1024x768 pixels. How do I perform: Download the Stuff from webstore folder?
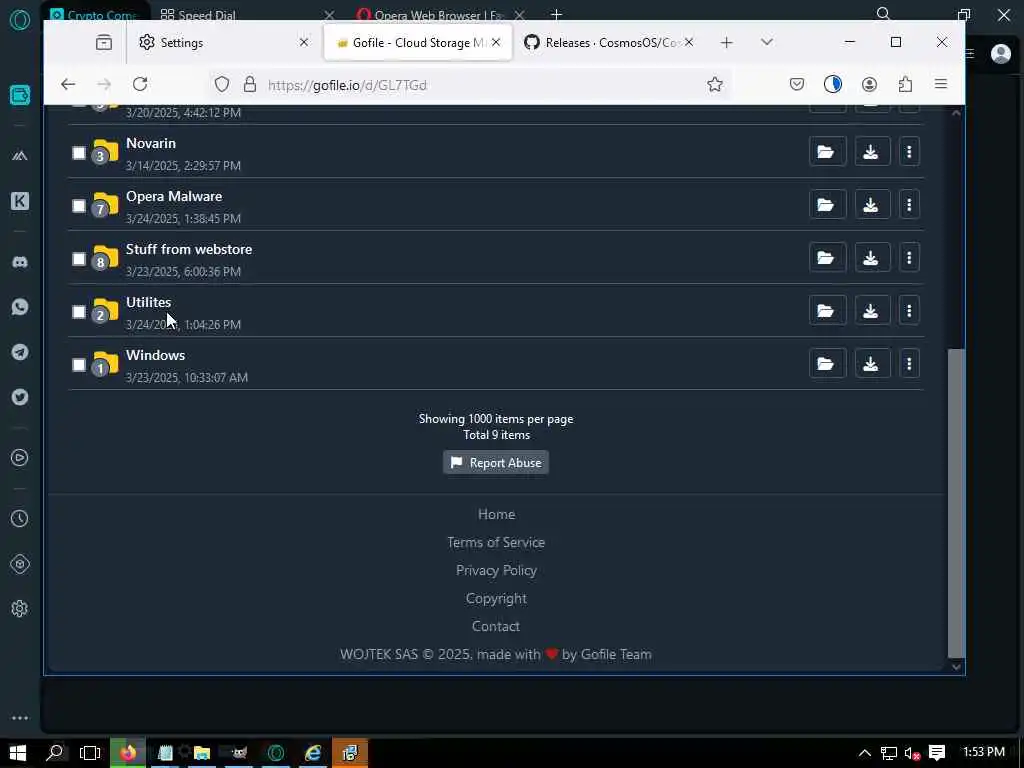(x=871, y=258)
